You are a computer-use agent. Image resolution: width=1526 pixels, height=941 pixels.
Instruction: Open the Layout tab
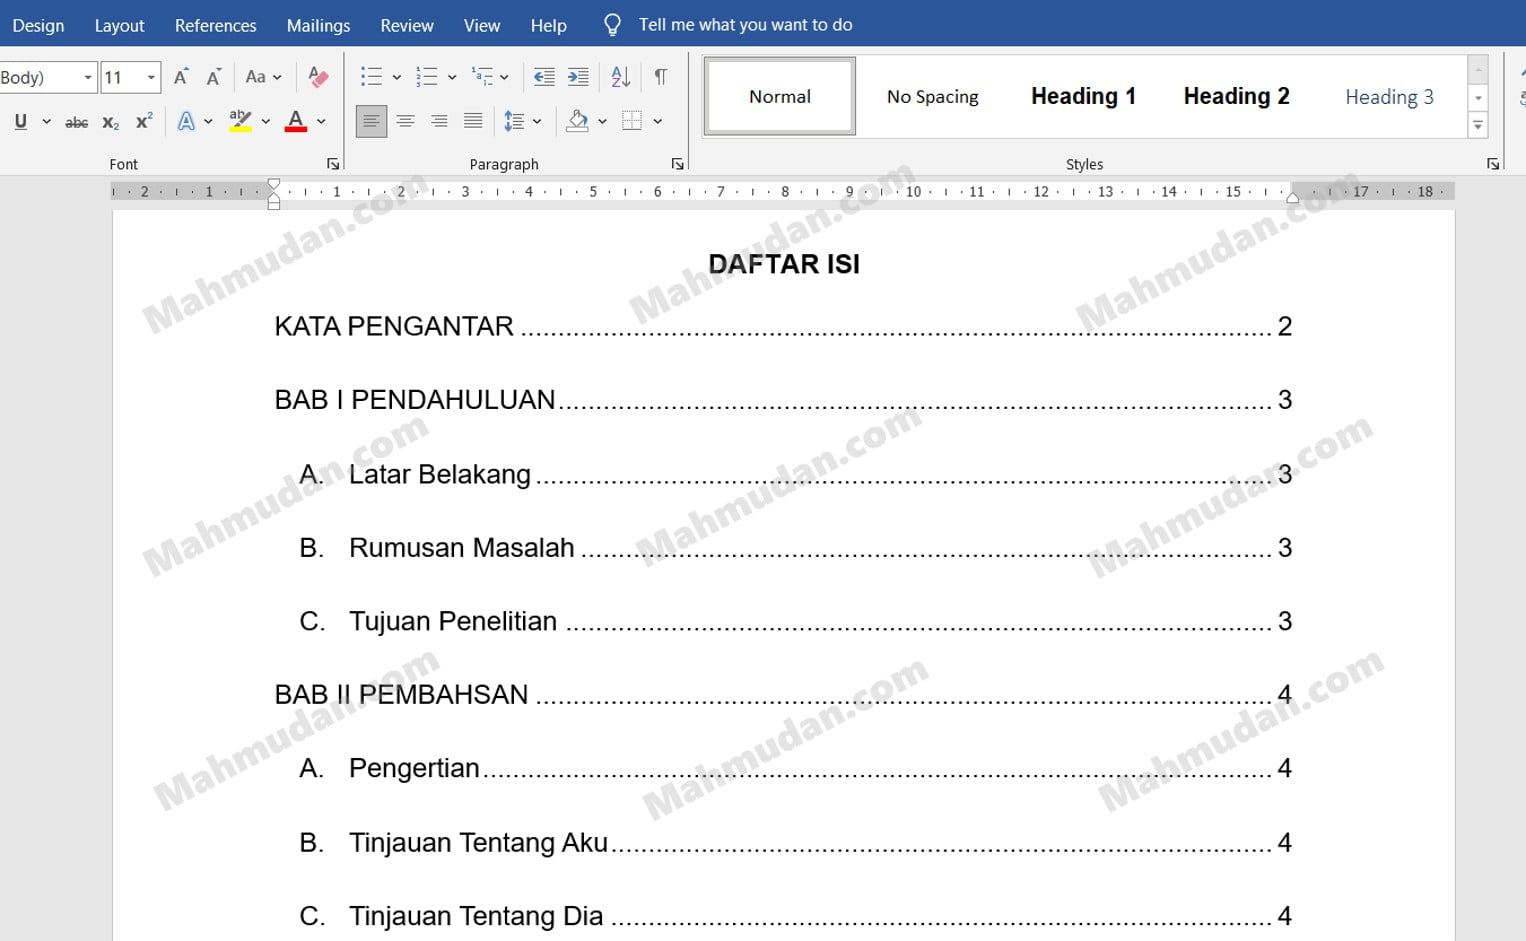(119, 25)
